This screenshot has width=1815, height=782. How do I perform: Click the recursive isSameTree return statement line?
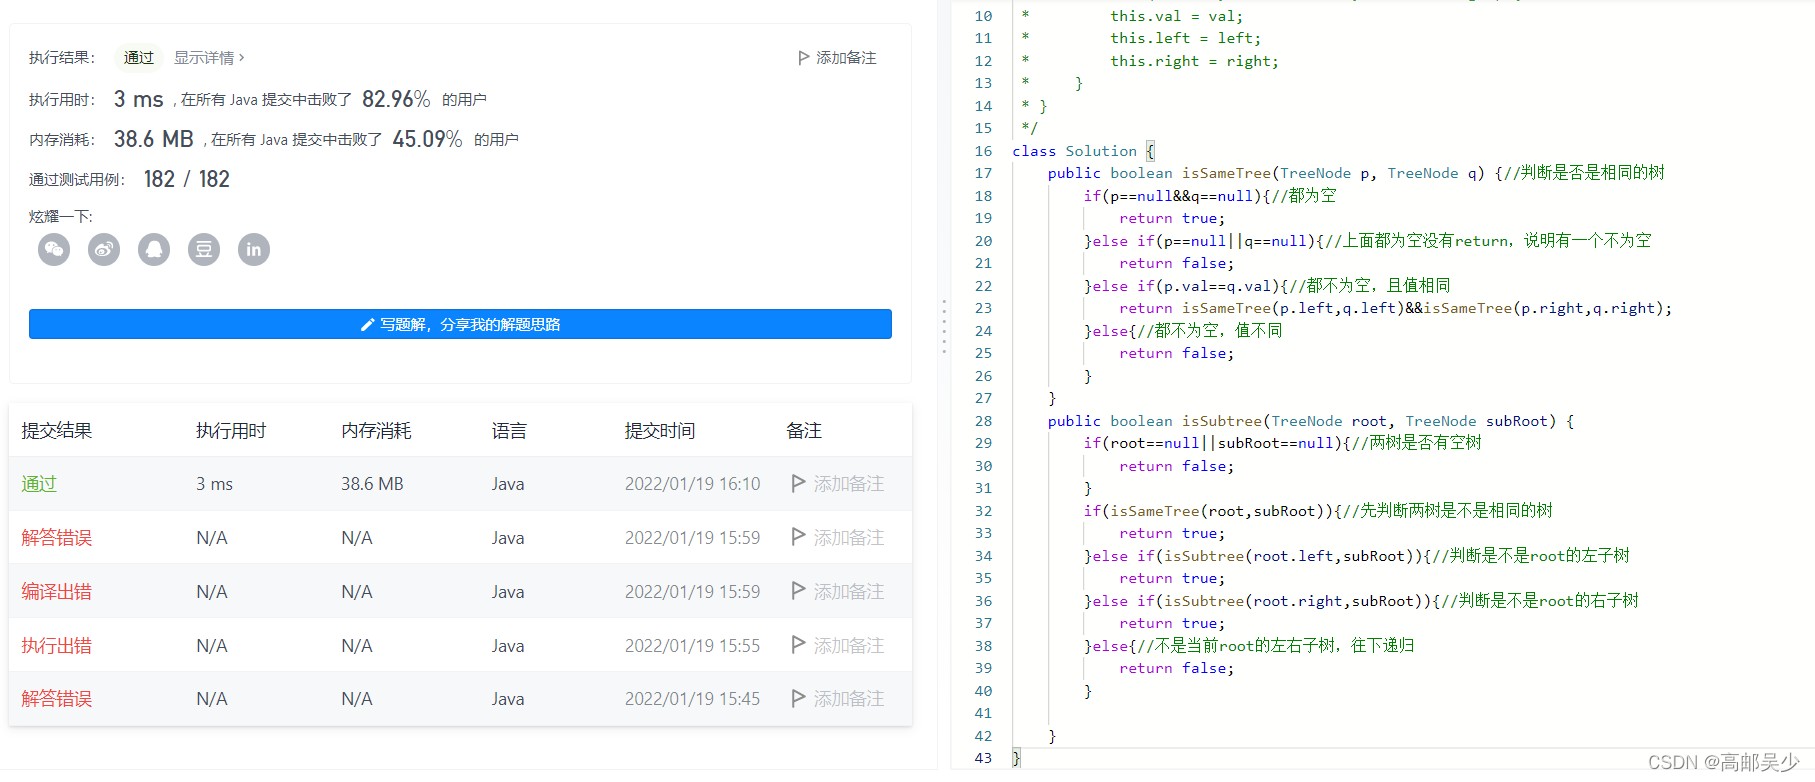point(1395,308)
